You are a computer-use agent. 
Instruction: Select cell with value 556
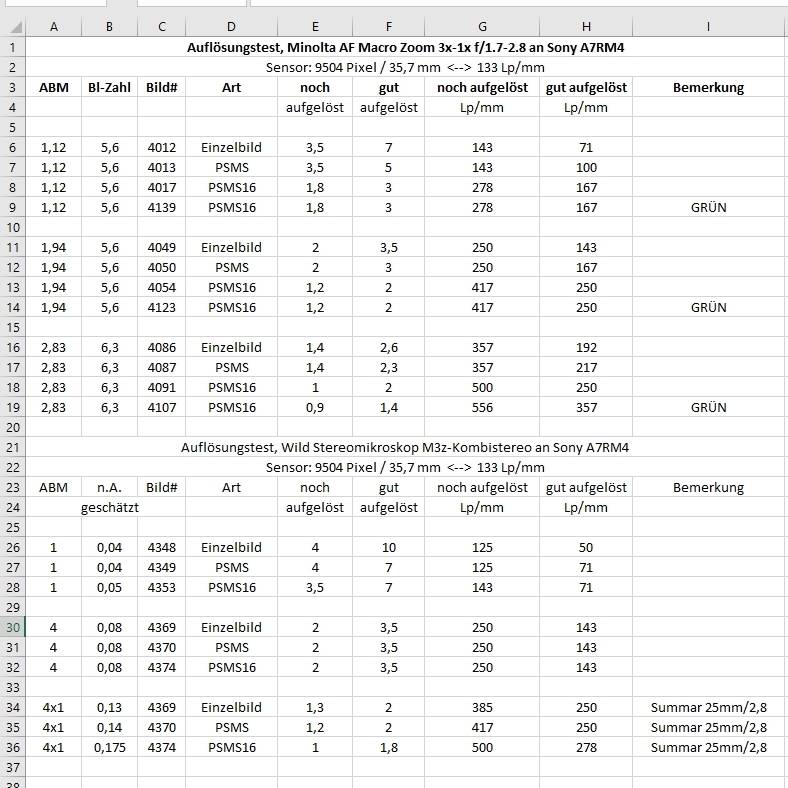click(482, 407)
